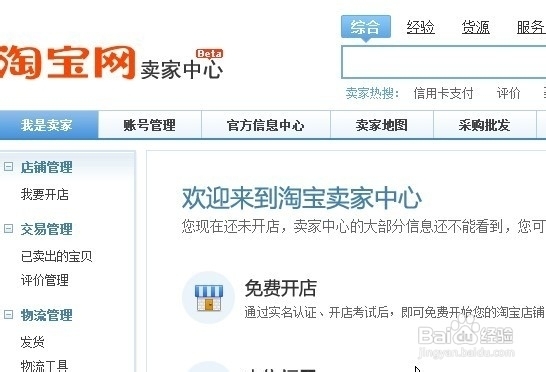The width and height of the screenshot is (546, 372).
Task: Click the free shop storefront icon
Action: click(209, 298)
